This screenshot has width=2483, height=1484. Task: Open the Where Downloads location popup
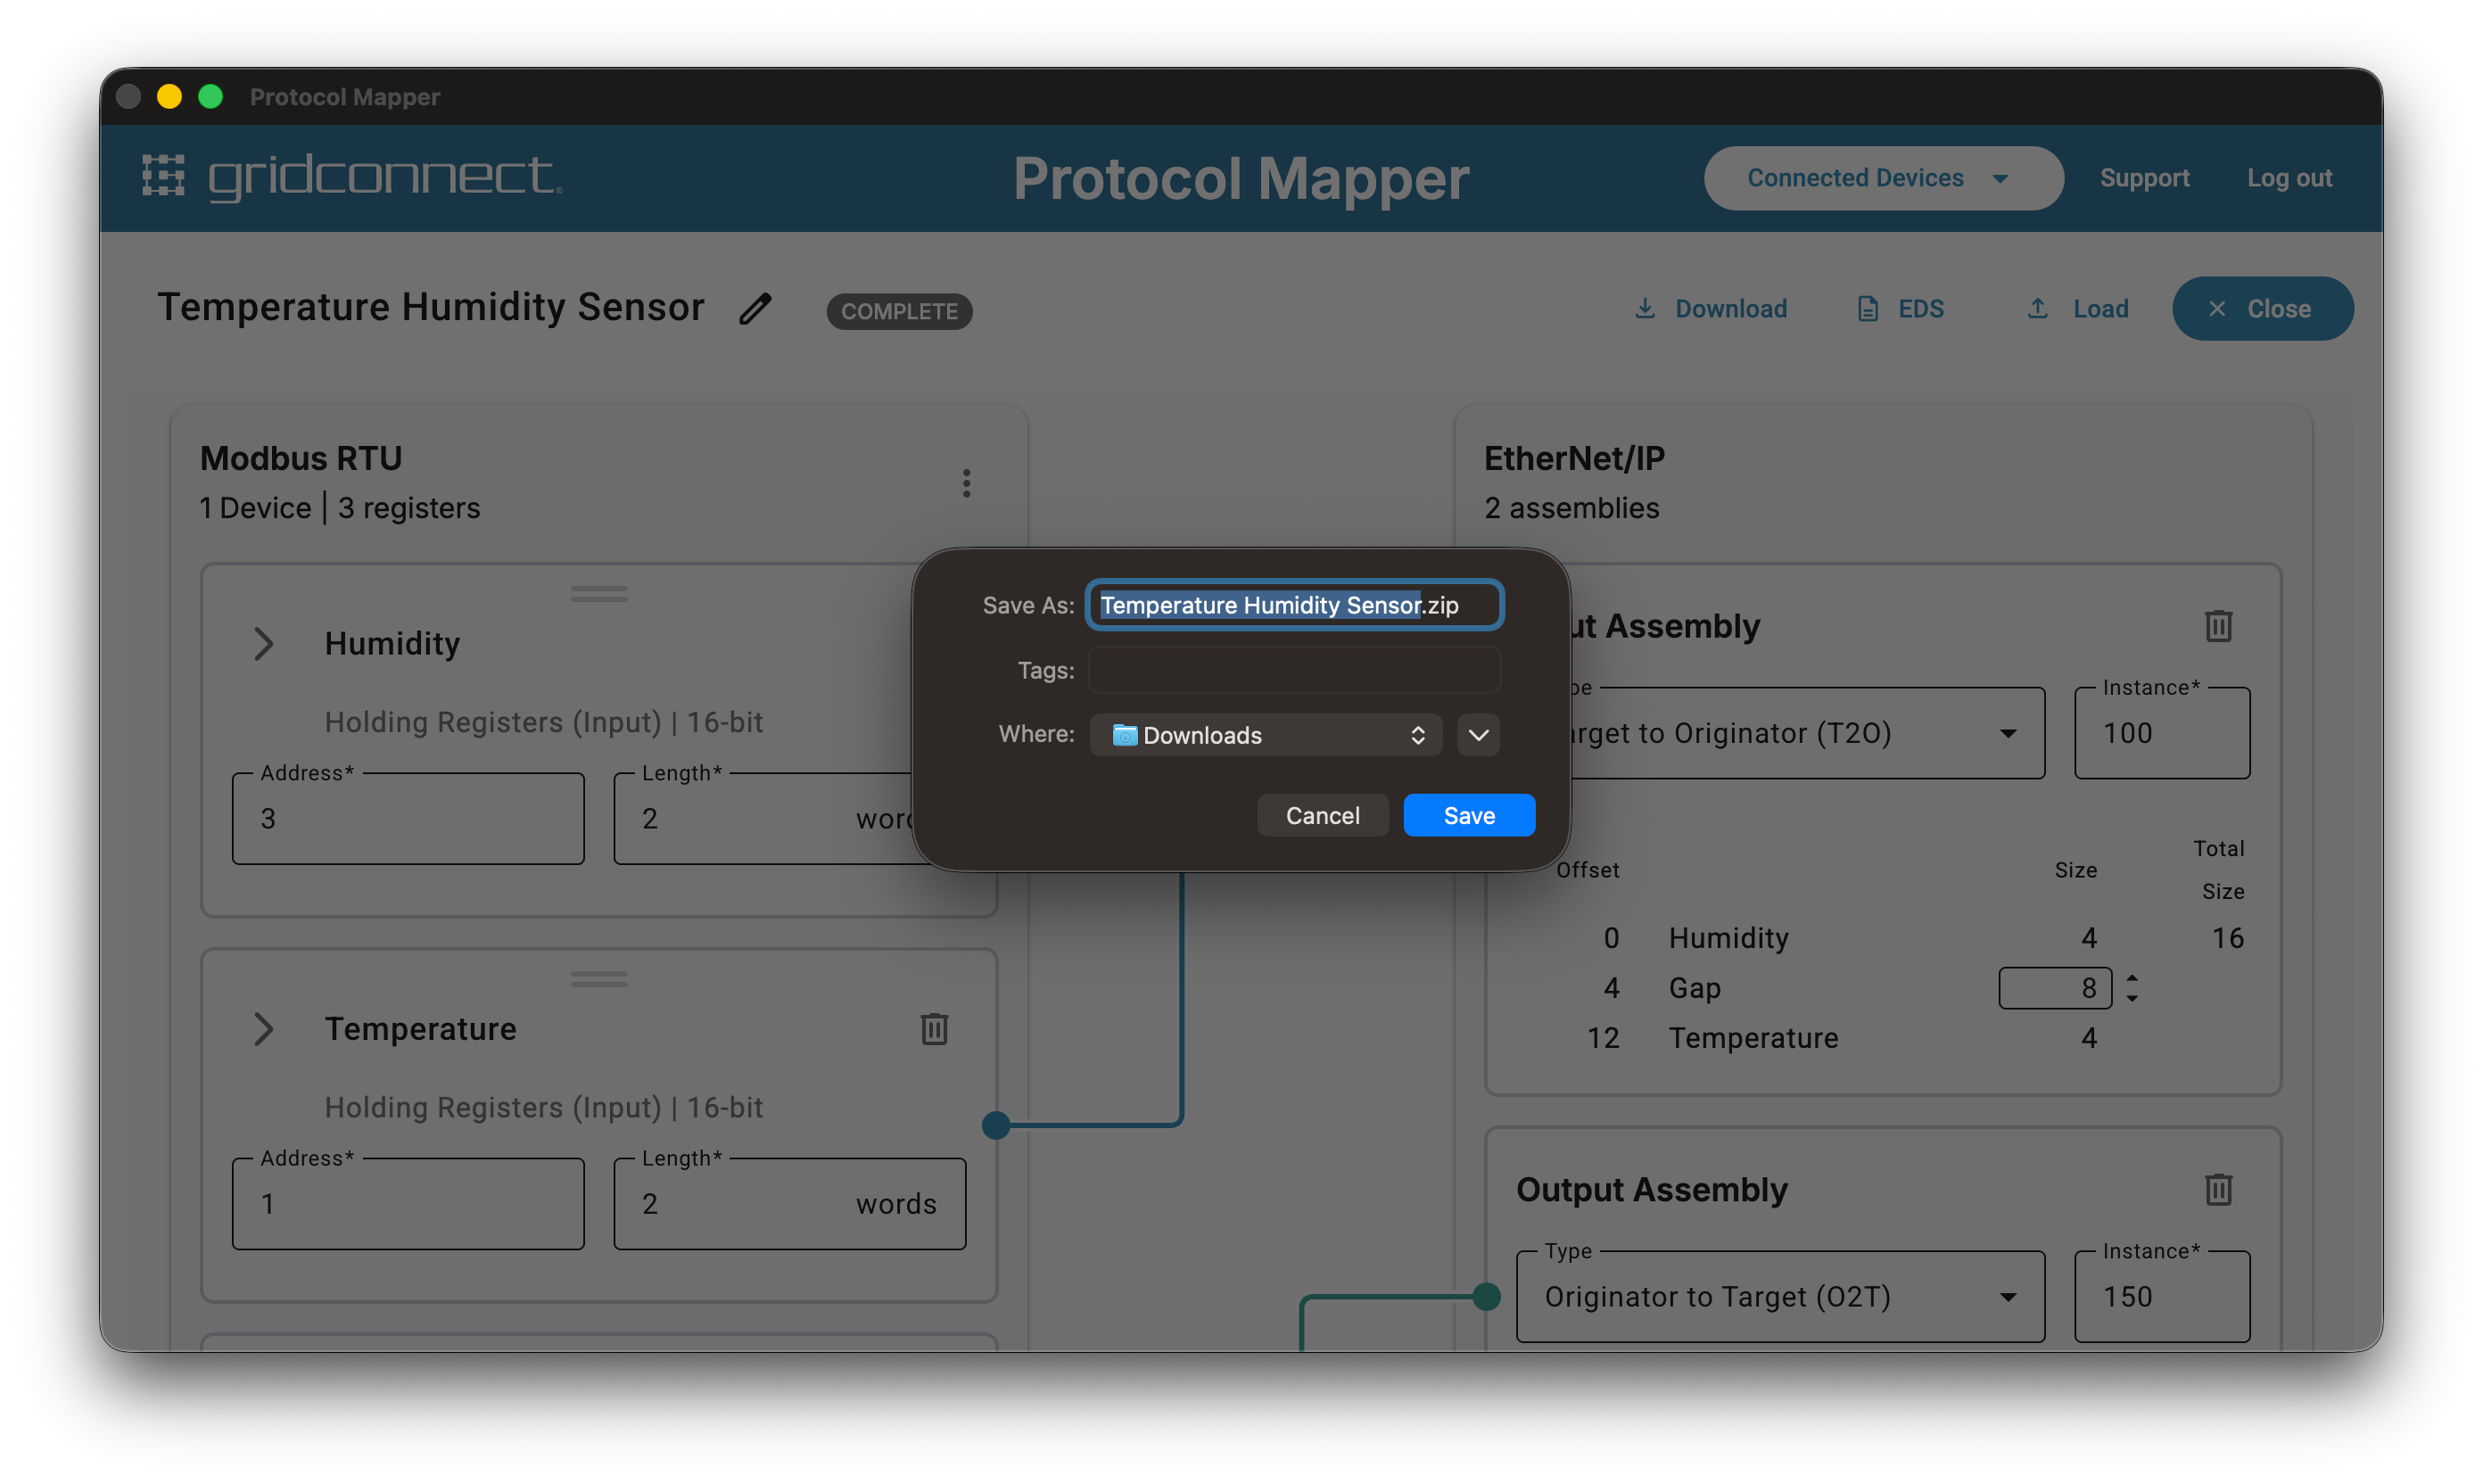pyautogui.click(x=1265, y=735)
